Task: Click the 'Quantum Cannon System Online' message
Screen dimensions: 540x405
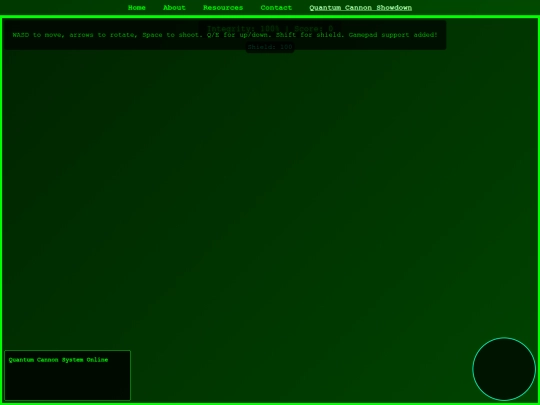Action: (59, 360)
